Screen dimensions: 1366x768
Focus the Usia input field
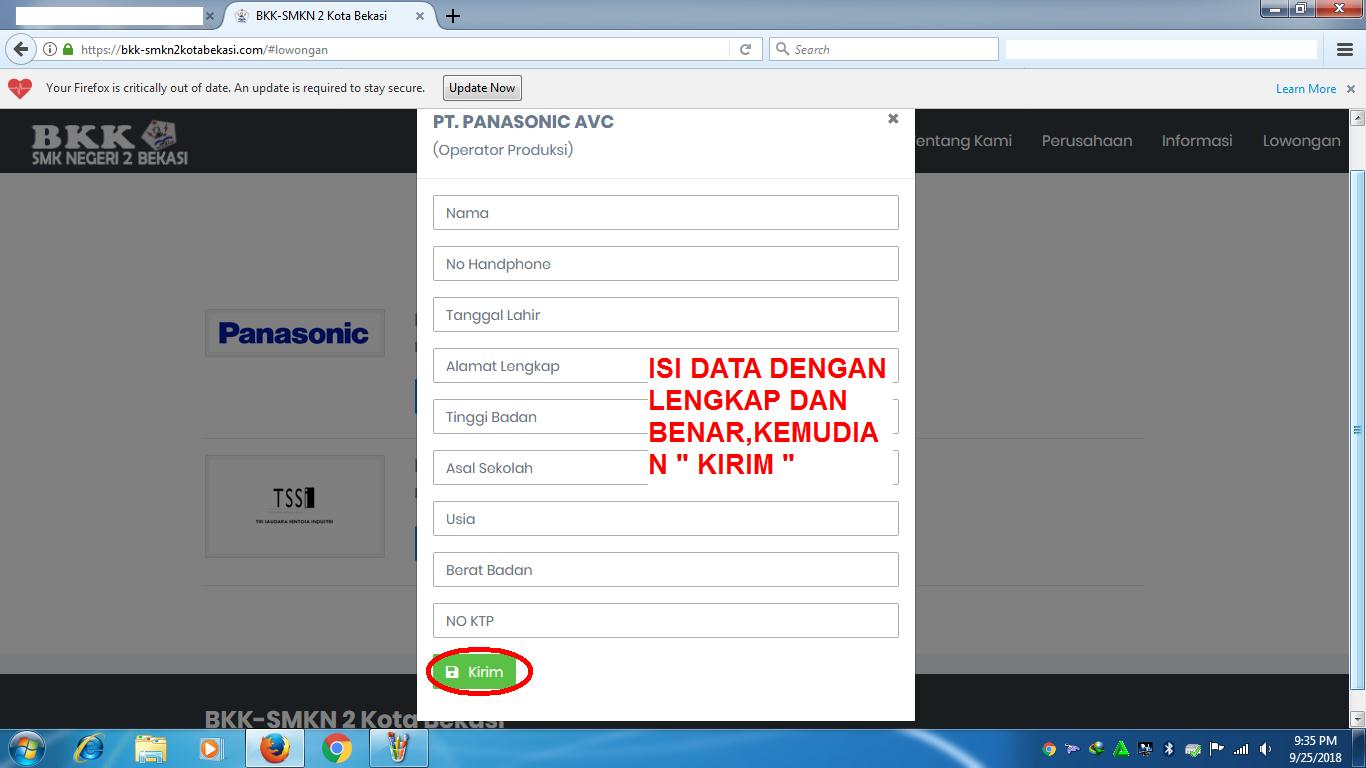666,518
